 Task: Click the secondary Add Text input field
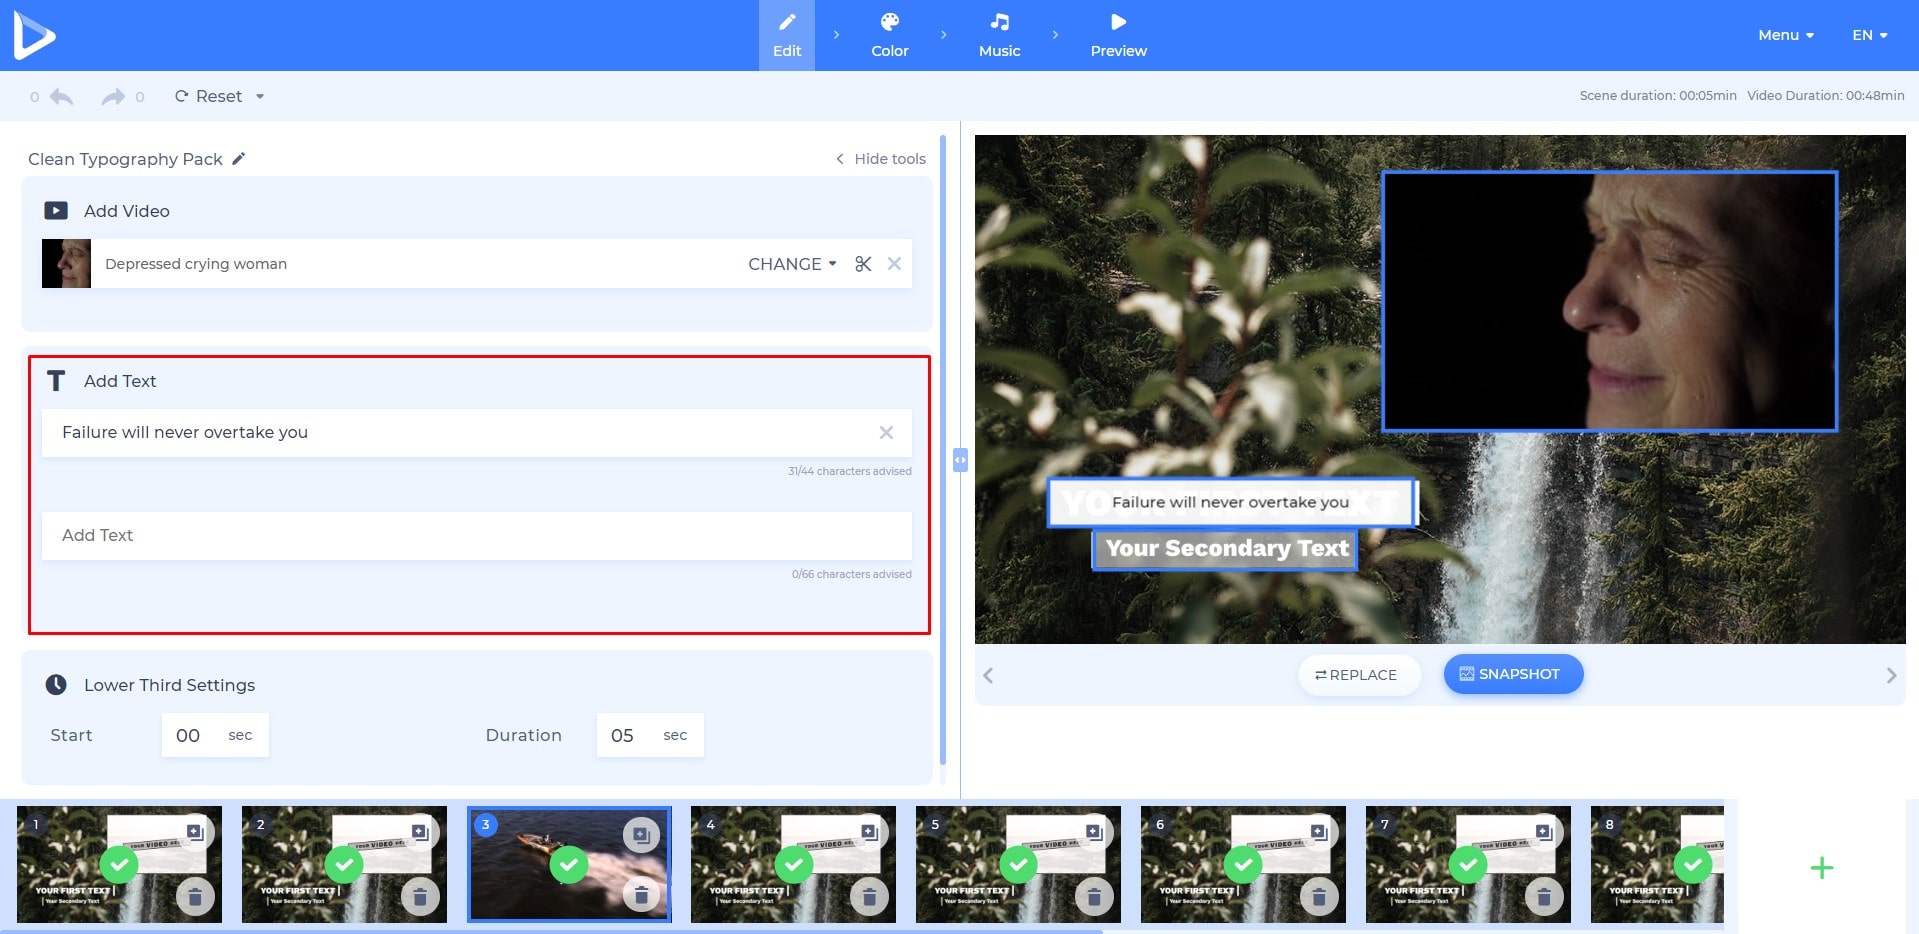[x=476, y=536]
